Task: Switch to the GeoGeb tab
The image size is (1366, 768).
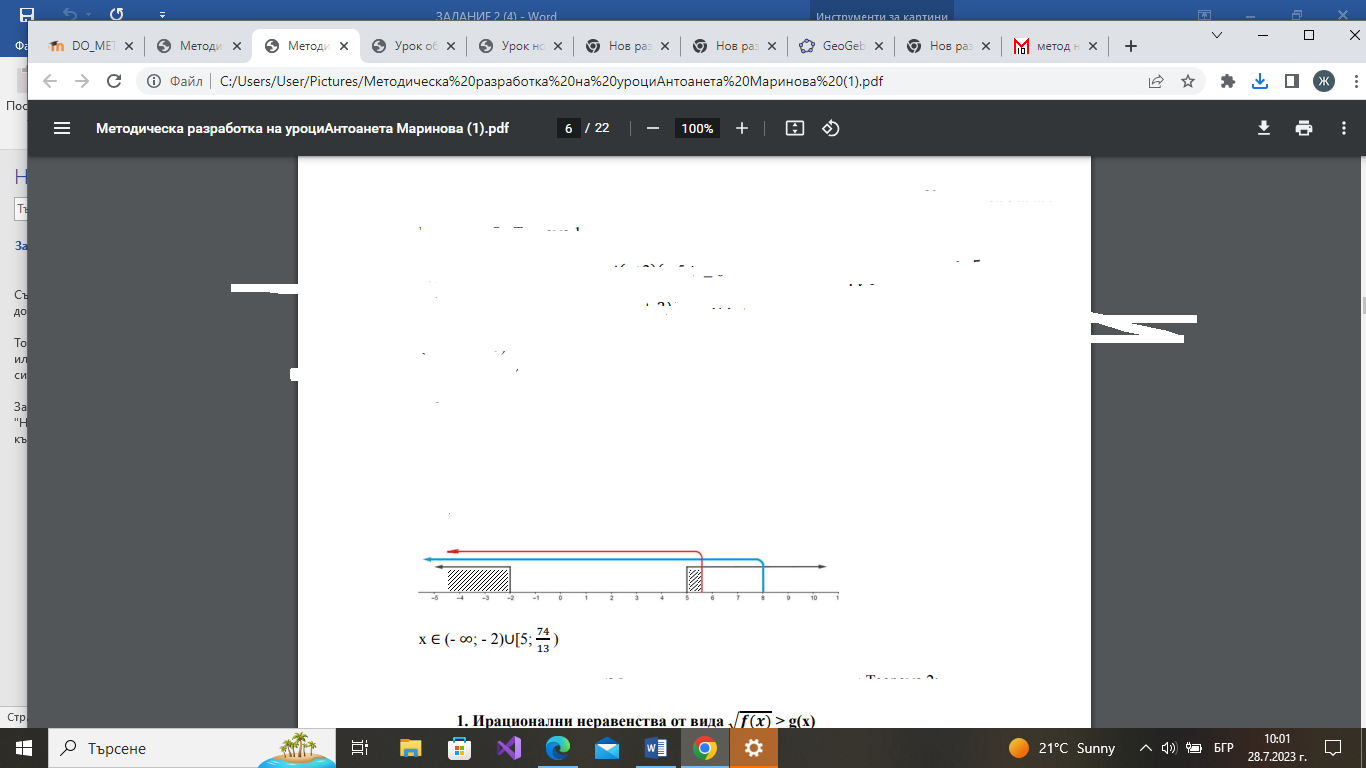Action: [841, 46]
